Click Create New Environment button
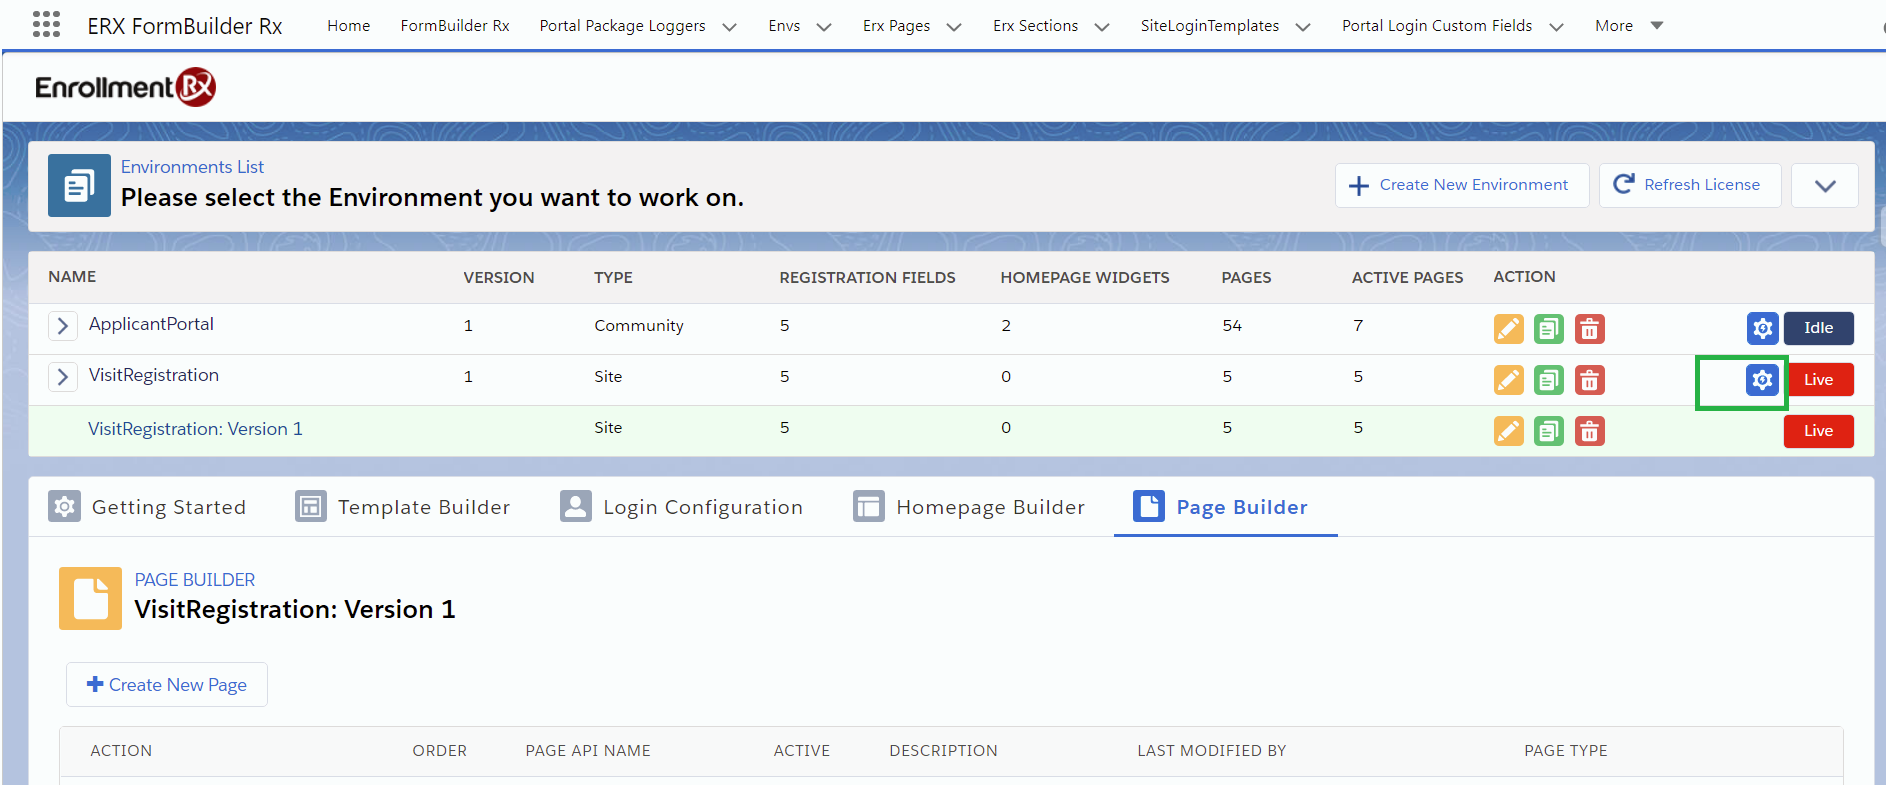Screen dimensions: 1886x785 pyautogui.click(x=1461, y=186)
